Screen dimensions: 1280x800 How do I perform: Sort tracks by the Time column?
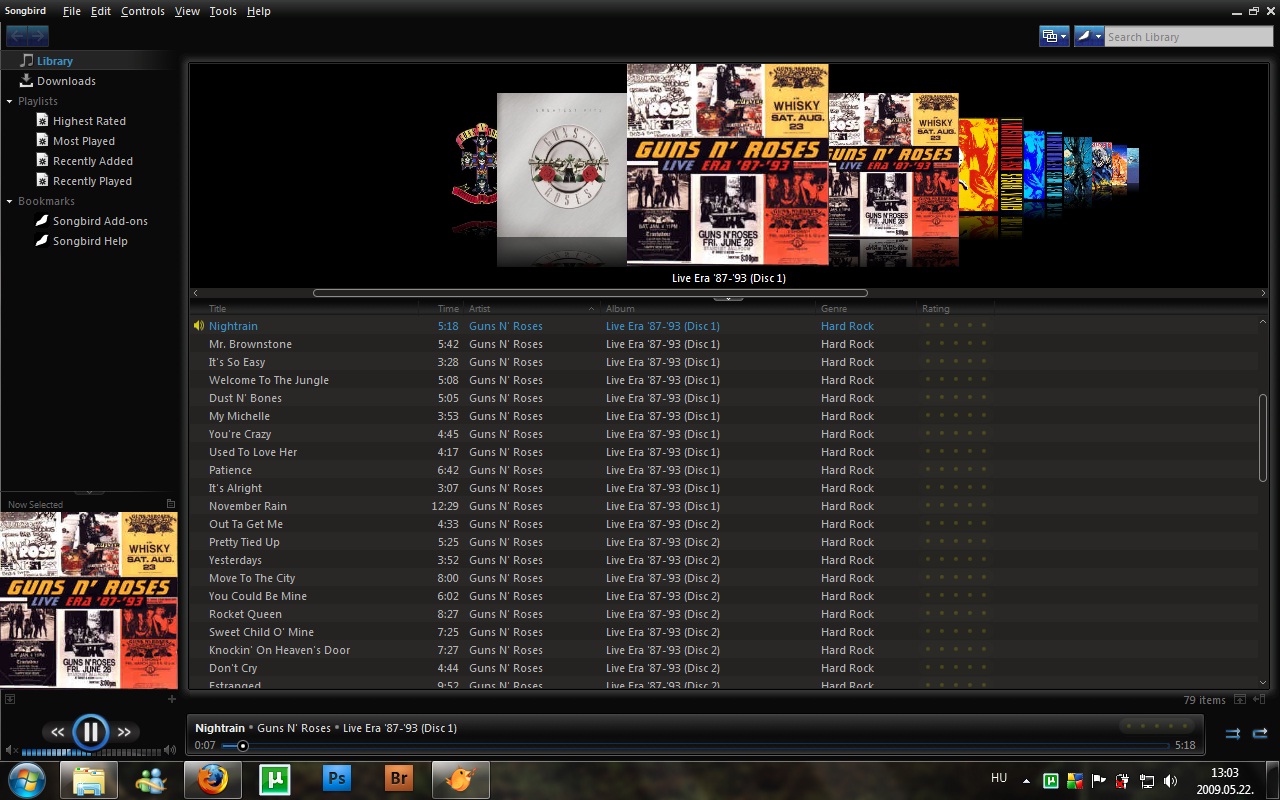tap(448, 309)
